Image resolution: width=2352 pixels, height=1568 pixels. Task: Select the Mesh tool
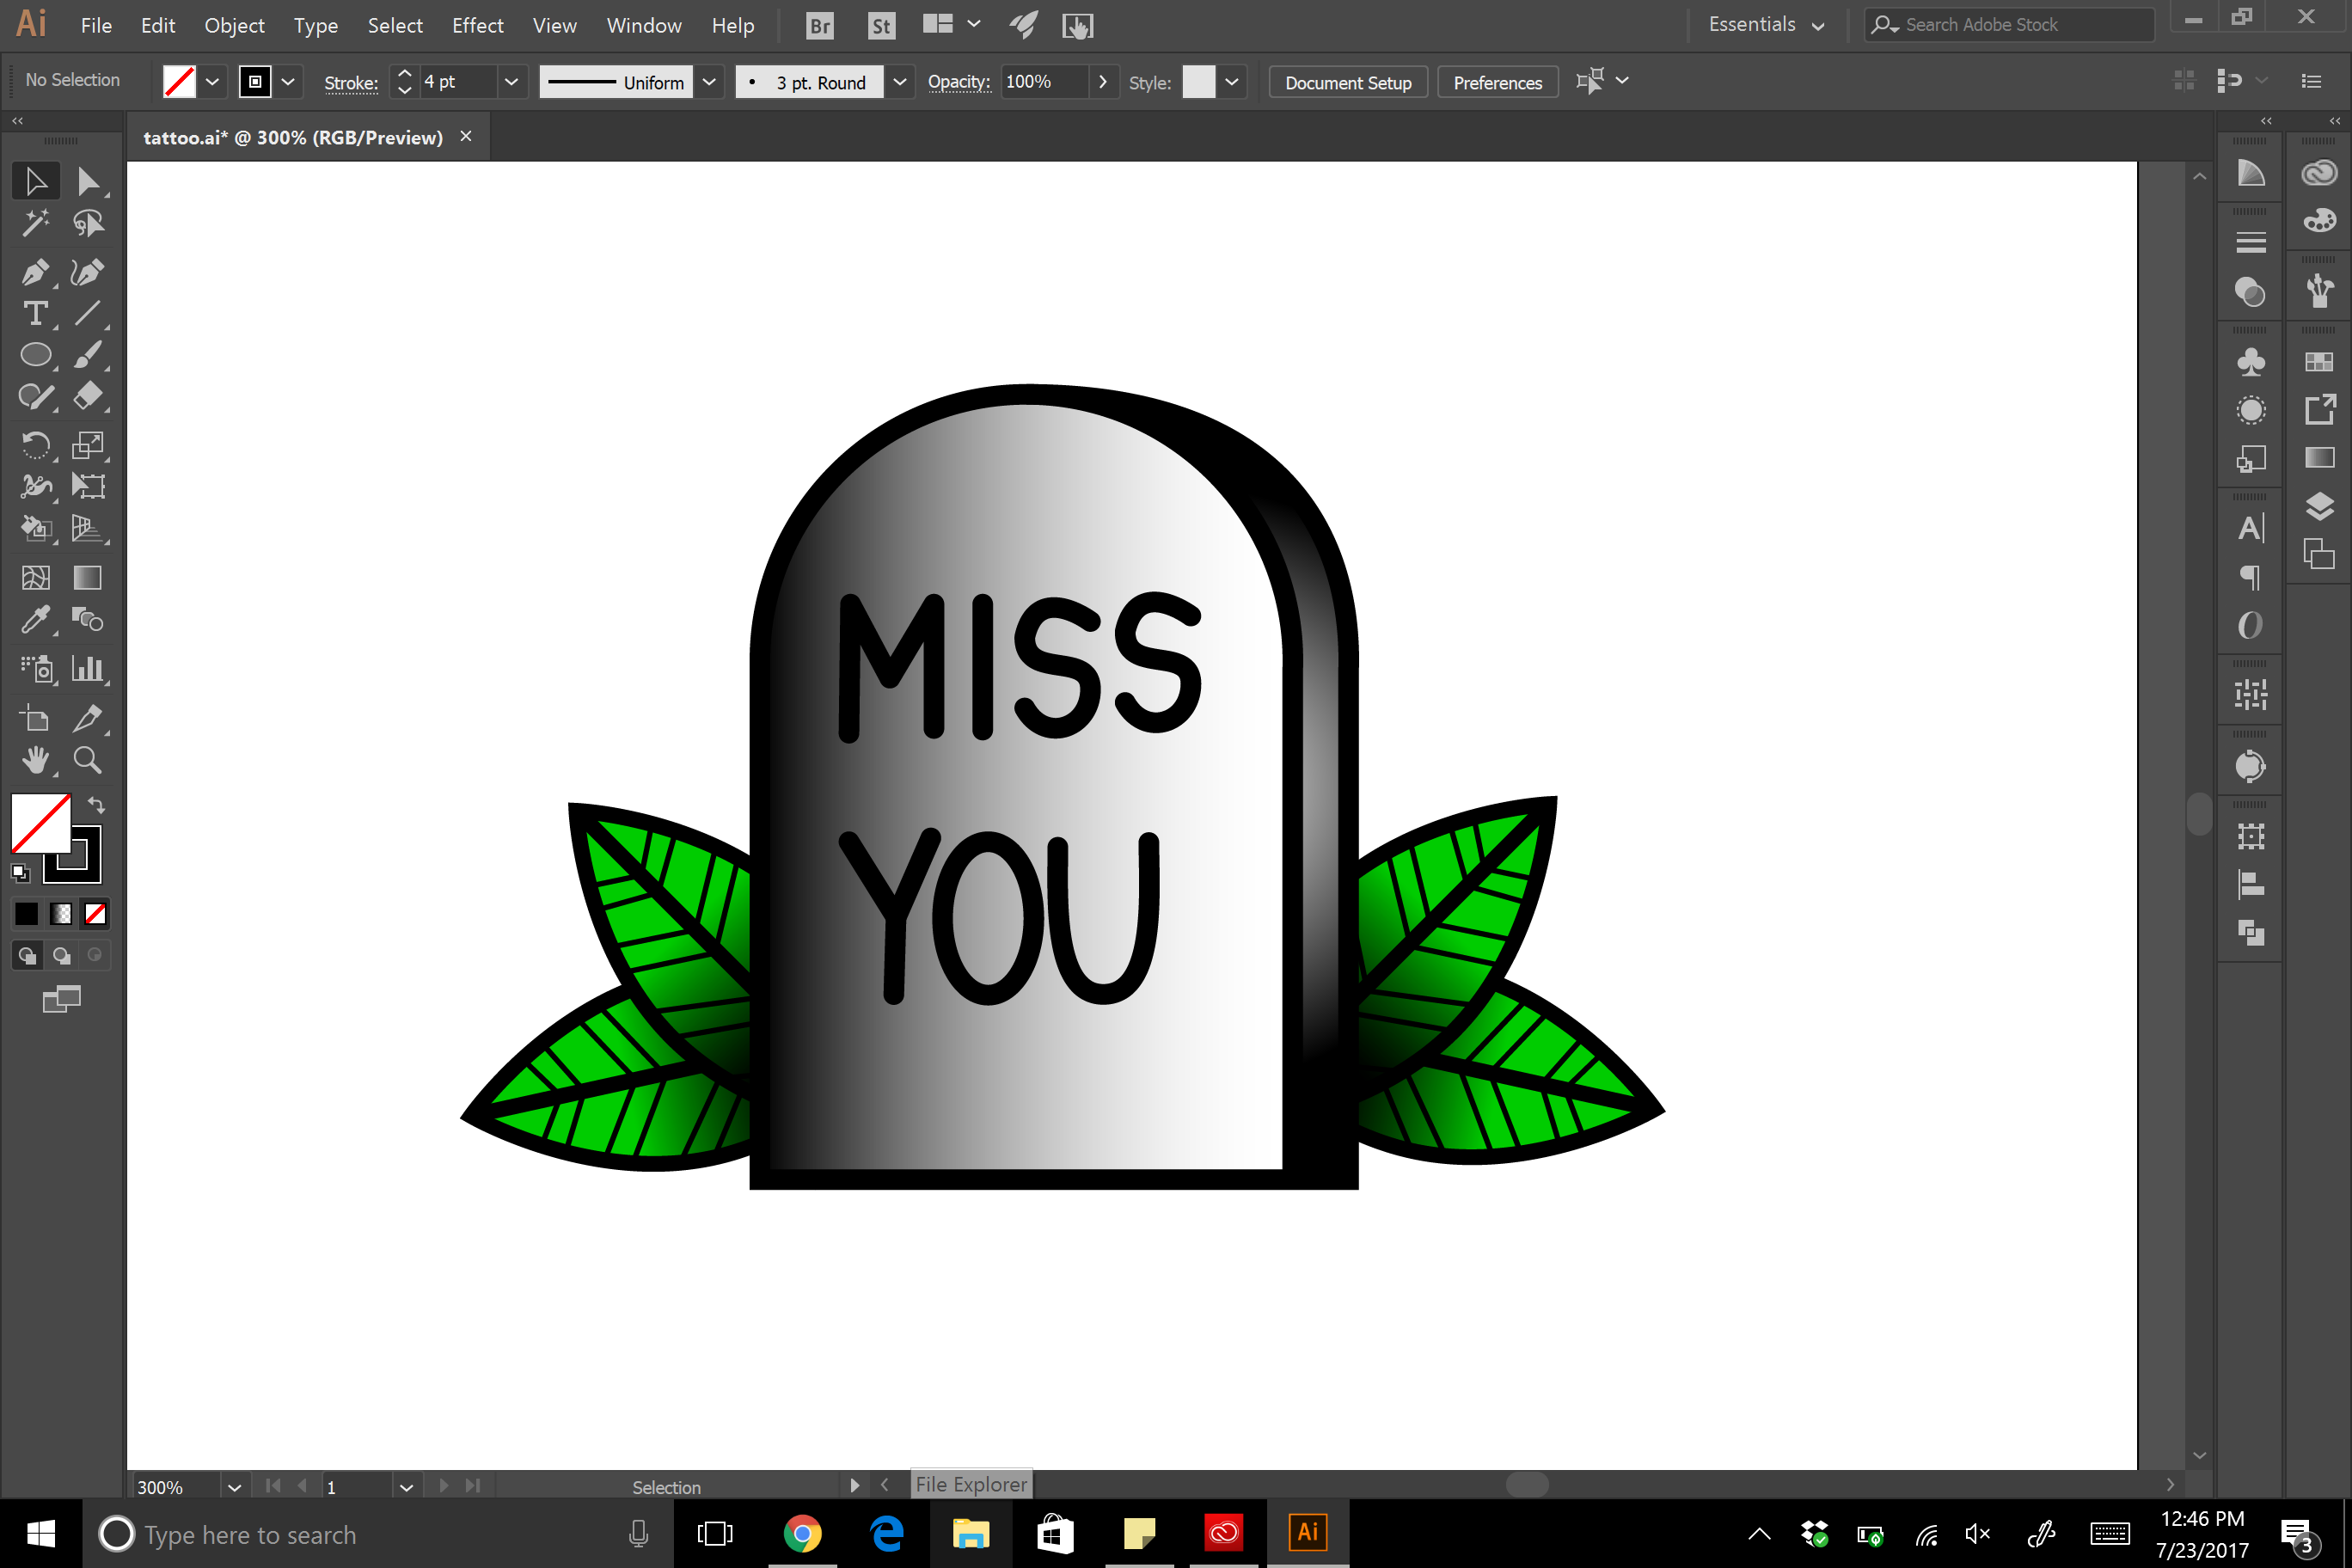point(36,578)
